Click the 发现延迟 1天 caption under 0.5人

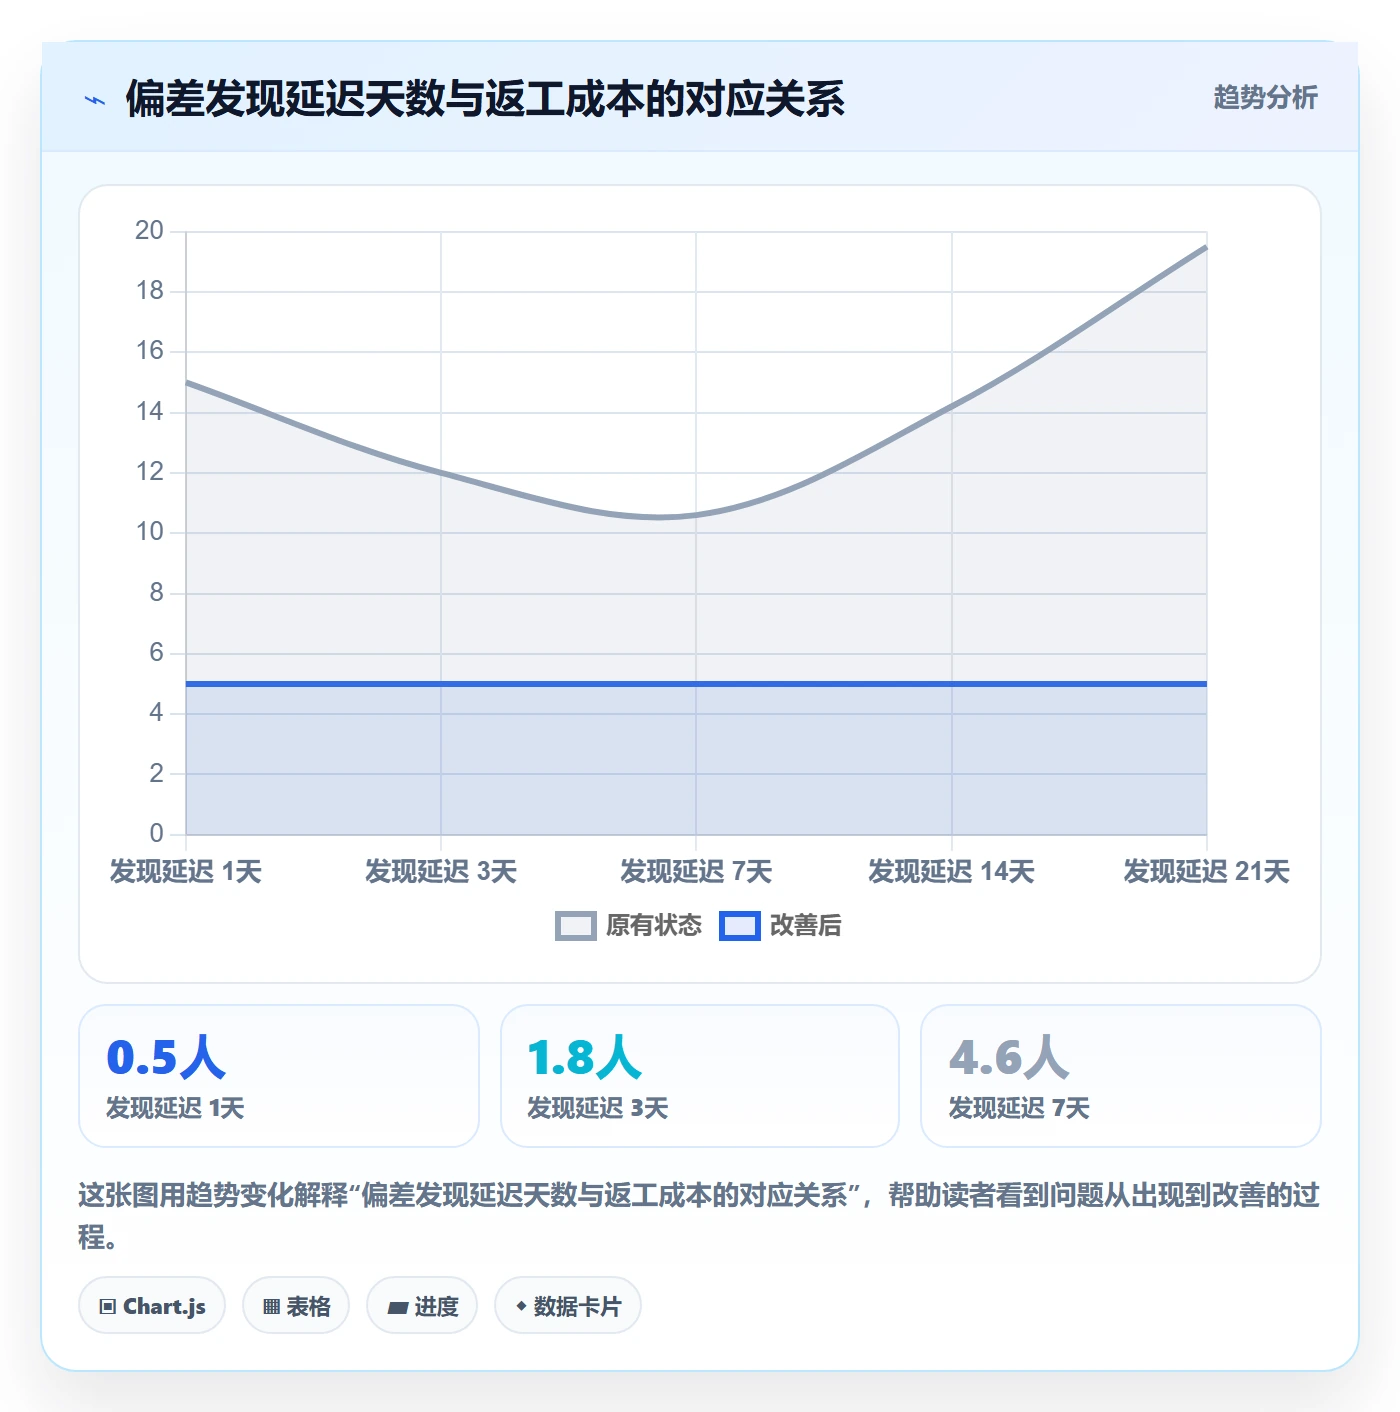click(175, 1108)
